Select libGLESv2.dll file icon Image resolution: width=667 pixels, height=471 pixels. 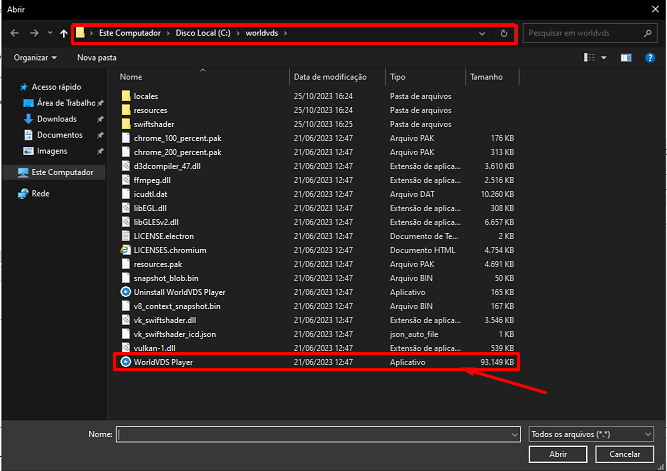pyautogui.click(x=125, y=222)
